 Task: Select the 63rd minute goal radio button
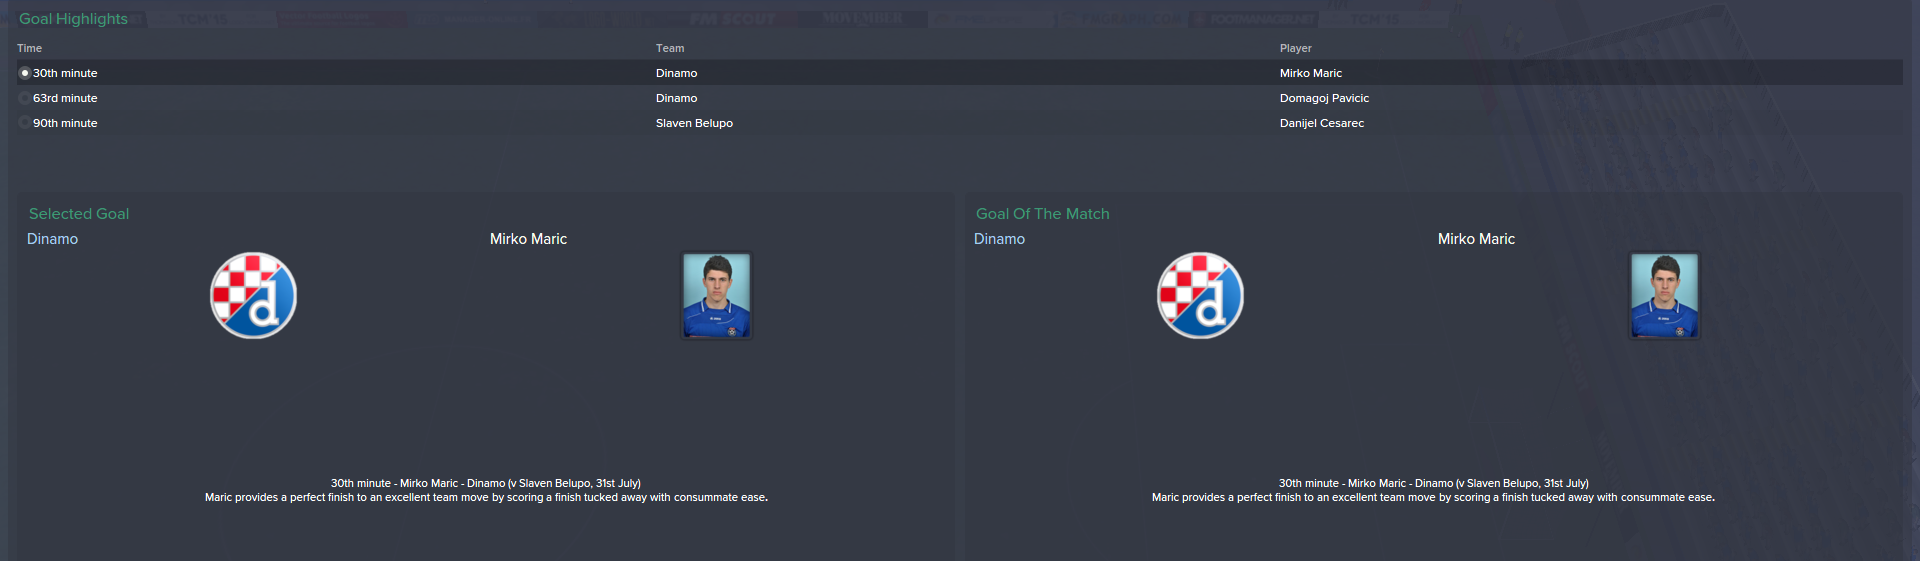pyautogui.click(x=25, y=98)
